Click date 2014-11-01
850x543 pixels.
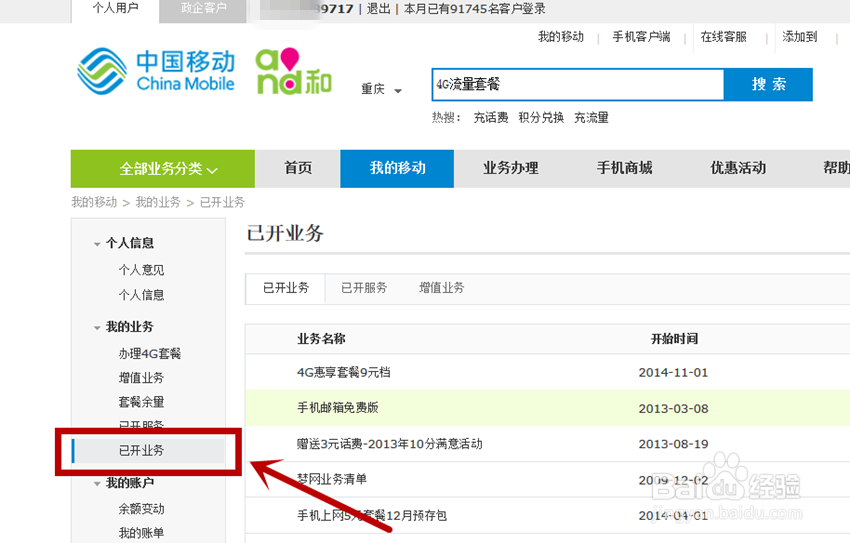pos(673,373)
